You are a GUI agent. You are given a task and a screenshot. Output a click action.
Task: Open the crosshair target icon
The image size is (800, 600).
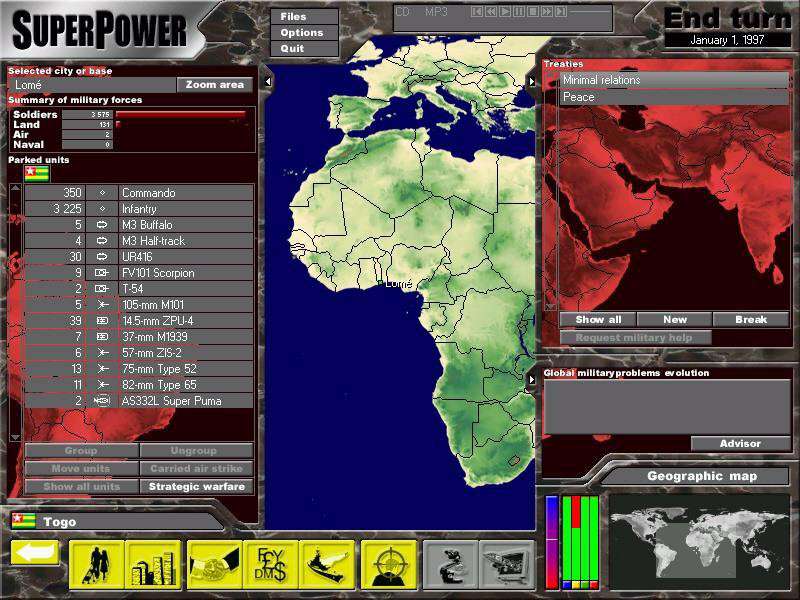click(x=389, y=565)
